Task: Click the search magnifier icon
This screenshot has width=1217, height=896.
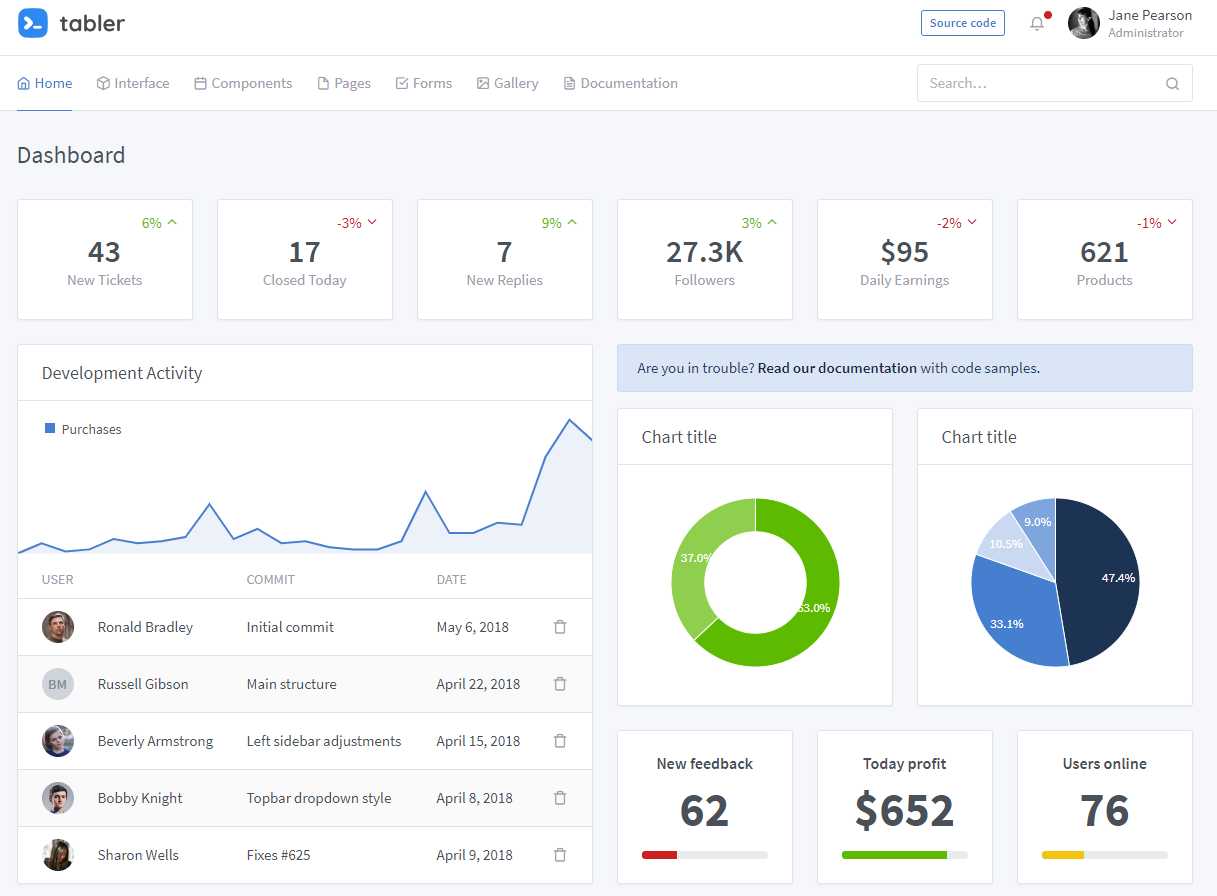Action: coord(1172,84)
